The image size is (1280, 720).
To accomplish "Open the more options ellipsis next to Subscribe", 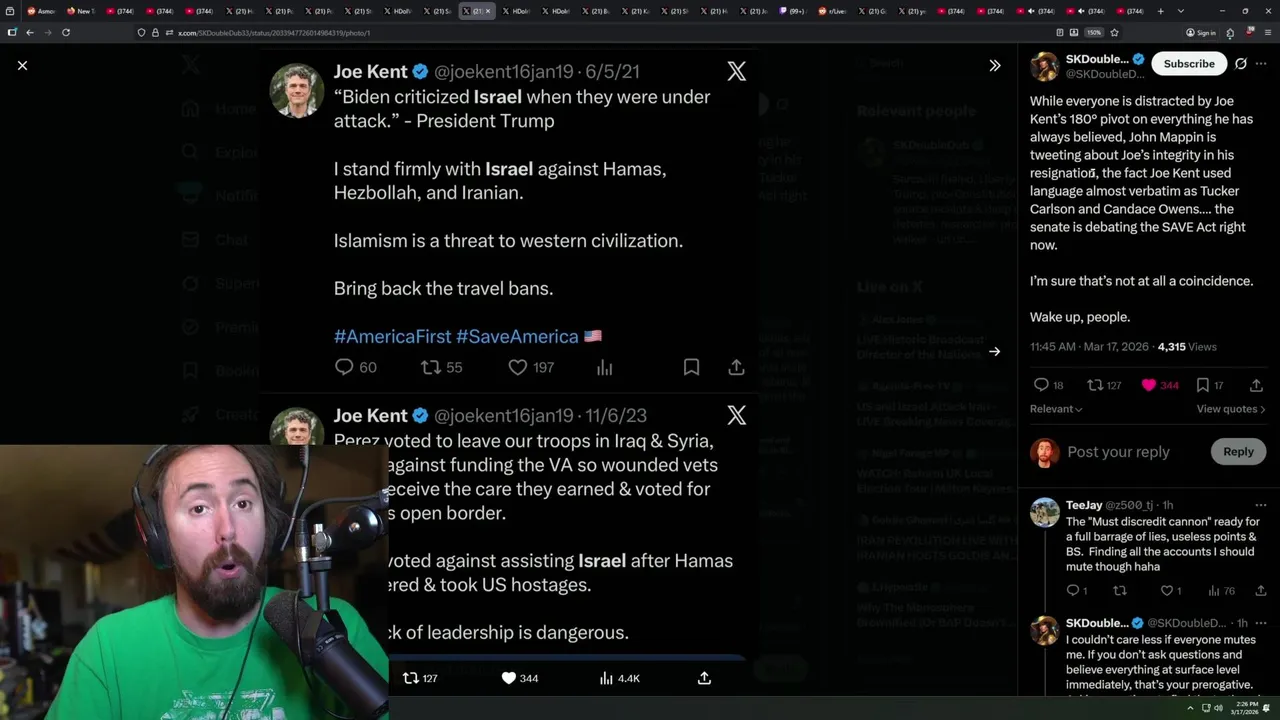I will 1261,64.
